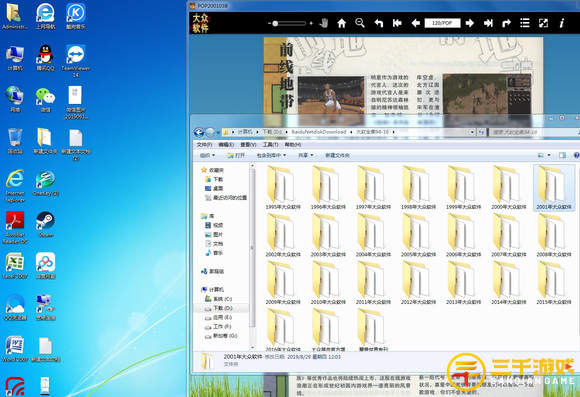Select the 2001年大众软件 folder
The width and height of the screenshot is (580, 397).
coord(554,188)
